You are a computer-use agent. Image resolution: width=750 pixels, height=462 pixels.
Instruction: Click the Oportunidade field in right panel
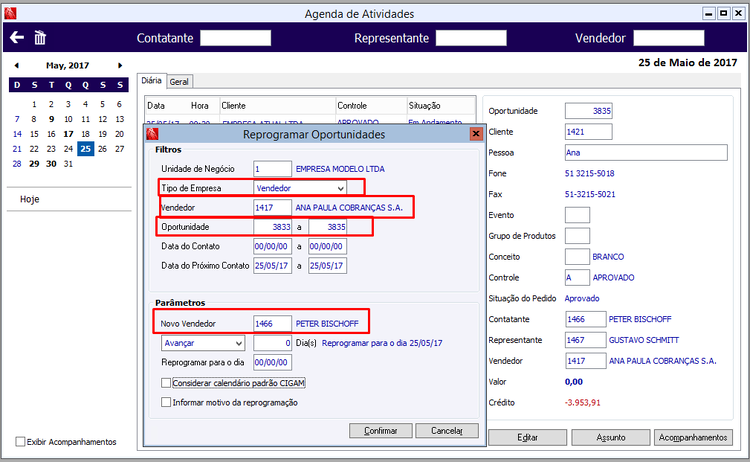point(588,111)
